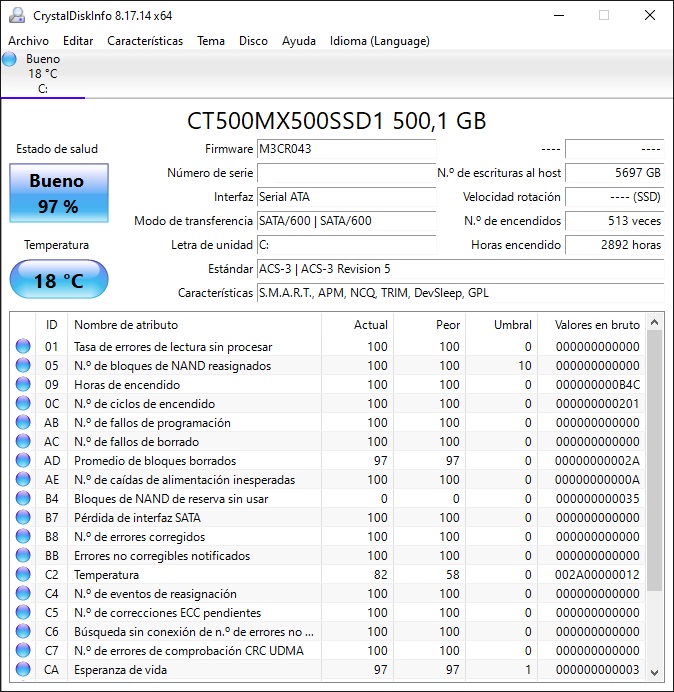
Task: Click the Interfaz field Serial ATA
Action: [346, 197]
